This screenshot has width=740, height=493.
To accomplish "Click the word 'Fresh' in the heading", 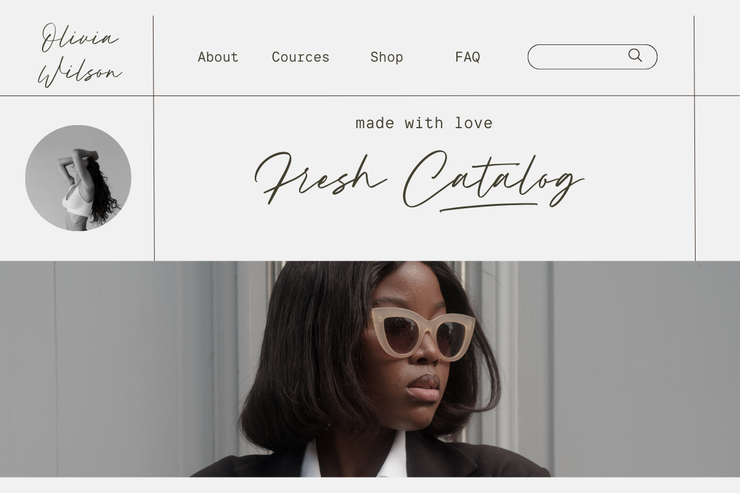I will [320, 178].
